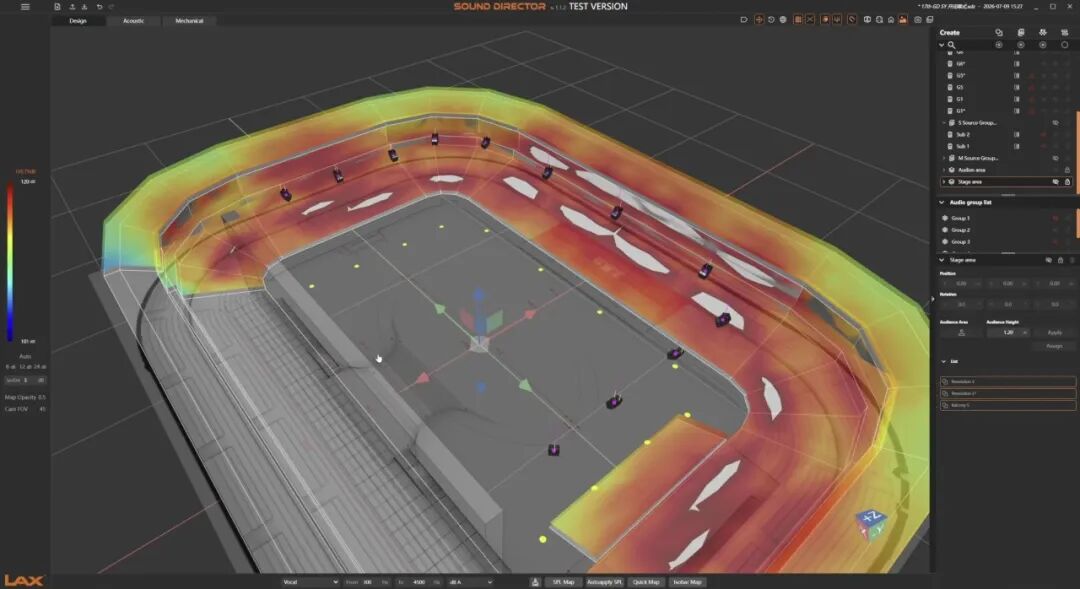Viewport: 1080px width, 589px height.
Task: Expand the Stage area tree row
Action: click(x=944, y=182)
